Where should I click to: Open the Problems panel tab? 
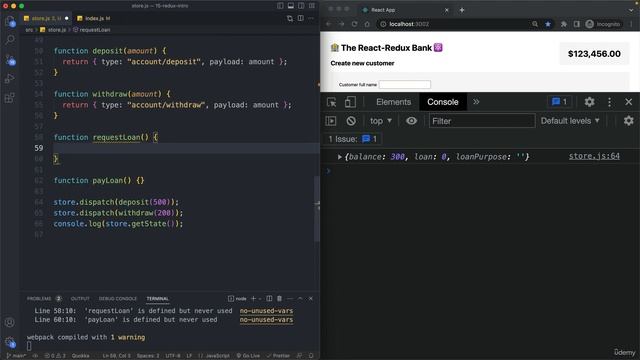point(44,299)
